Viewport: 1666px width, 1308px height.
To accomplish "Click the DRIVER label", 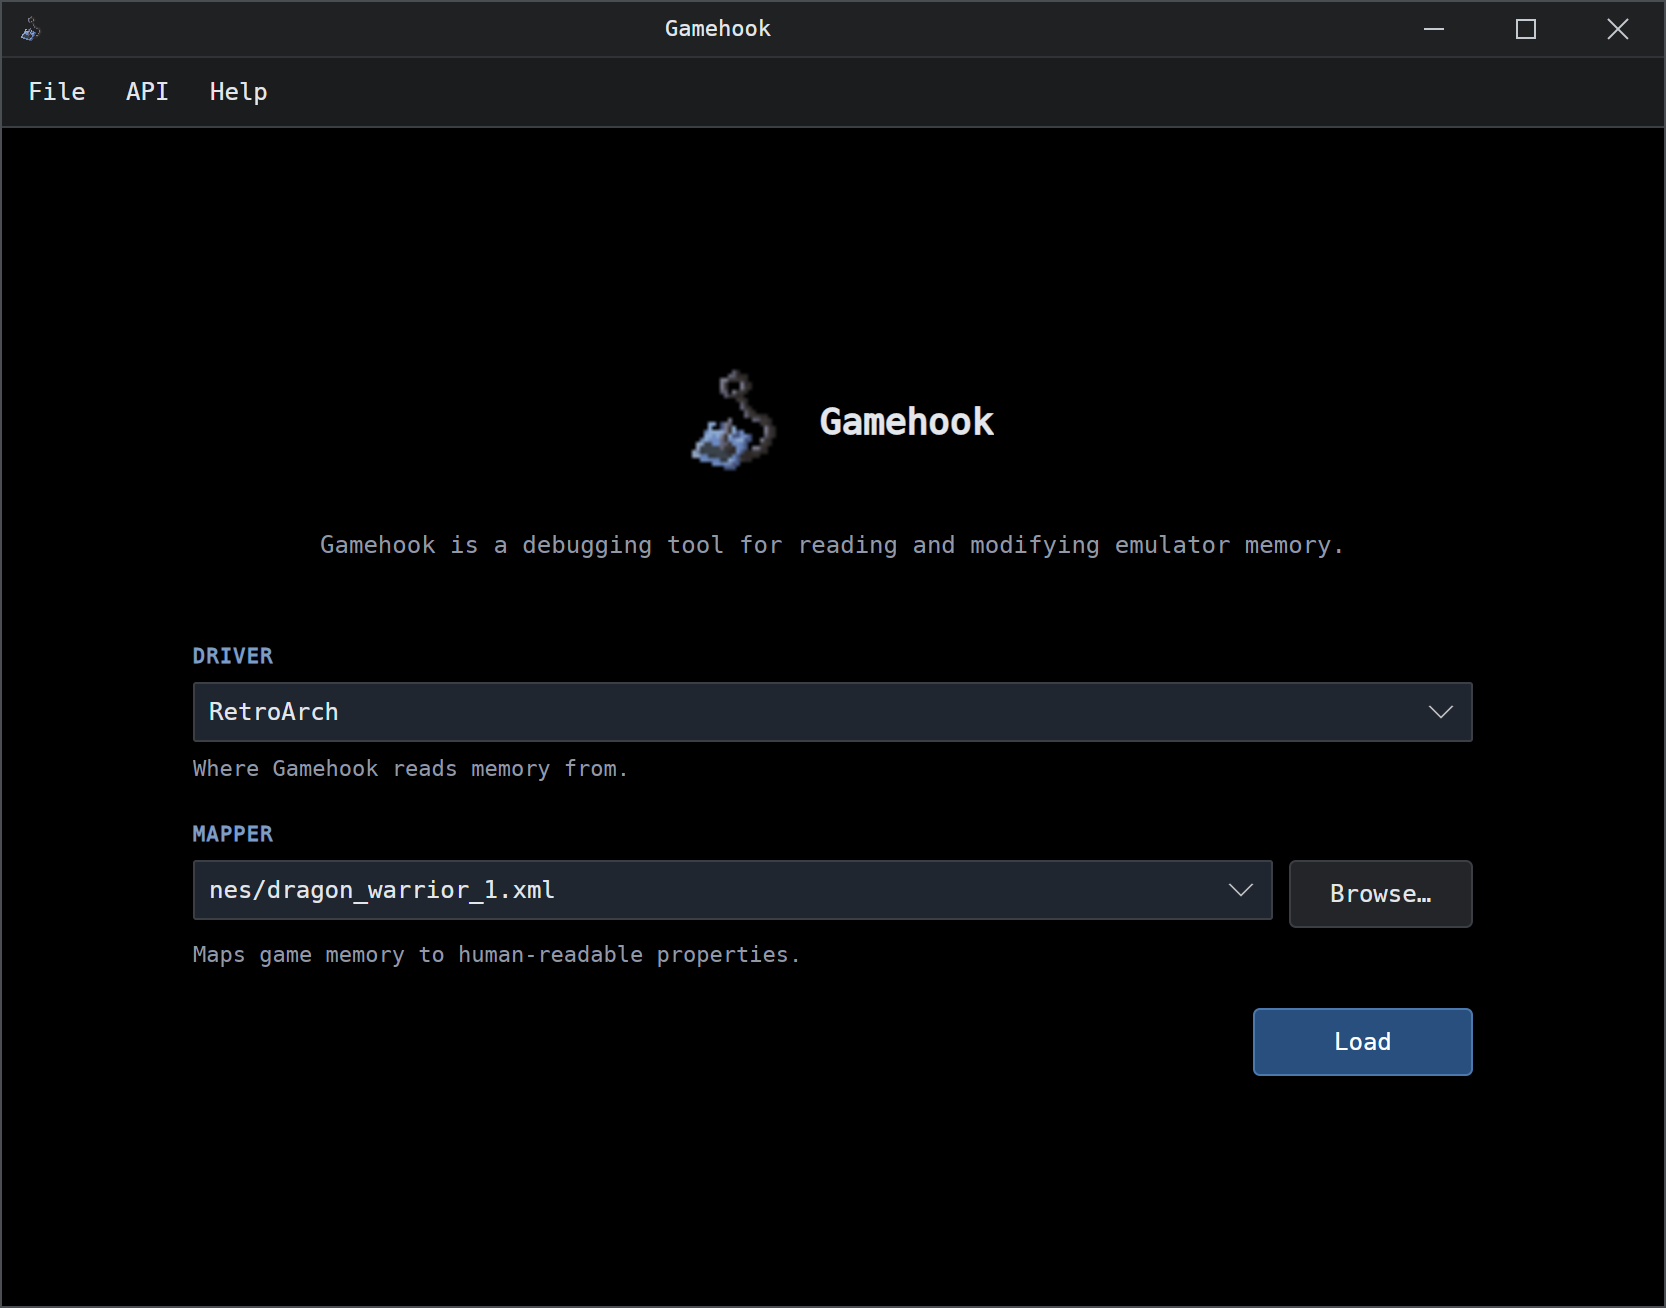I will point(232,656).
